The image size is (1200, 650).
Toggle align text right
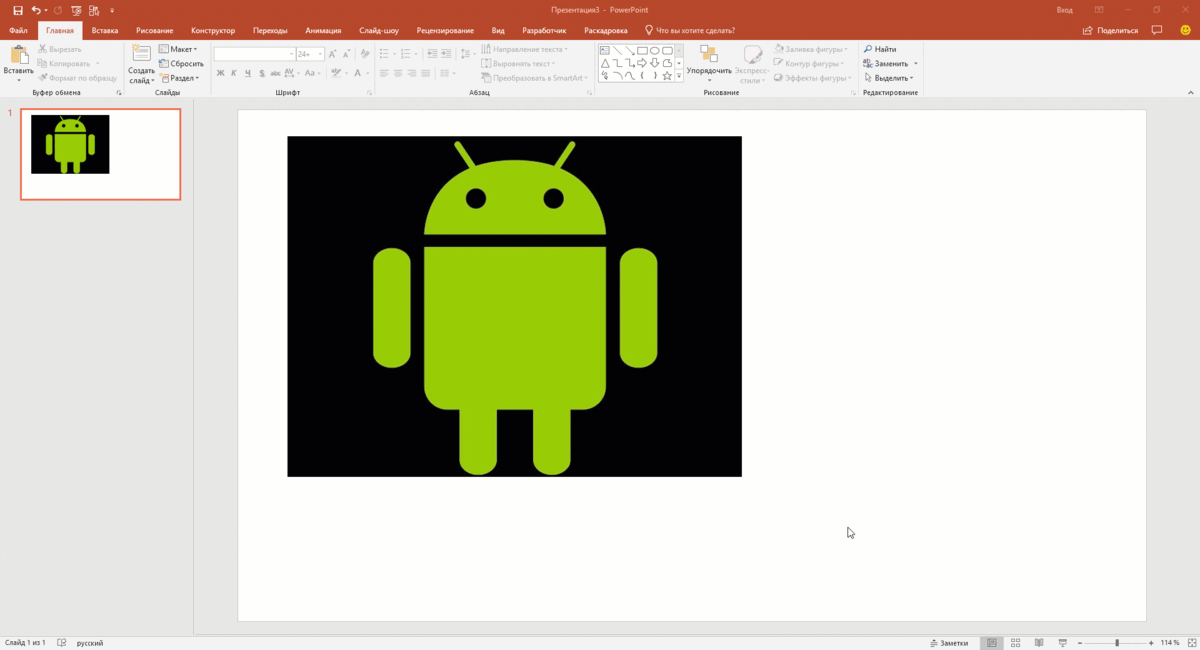[x=412, y=73]
